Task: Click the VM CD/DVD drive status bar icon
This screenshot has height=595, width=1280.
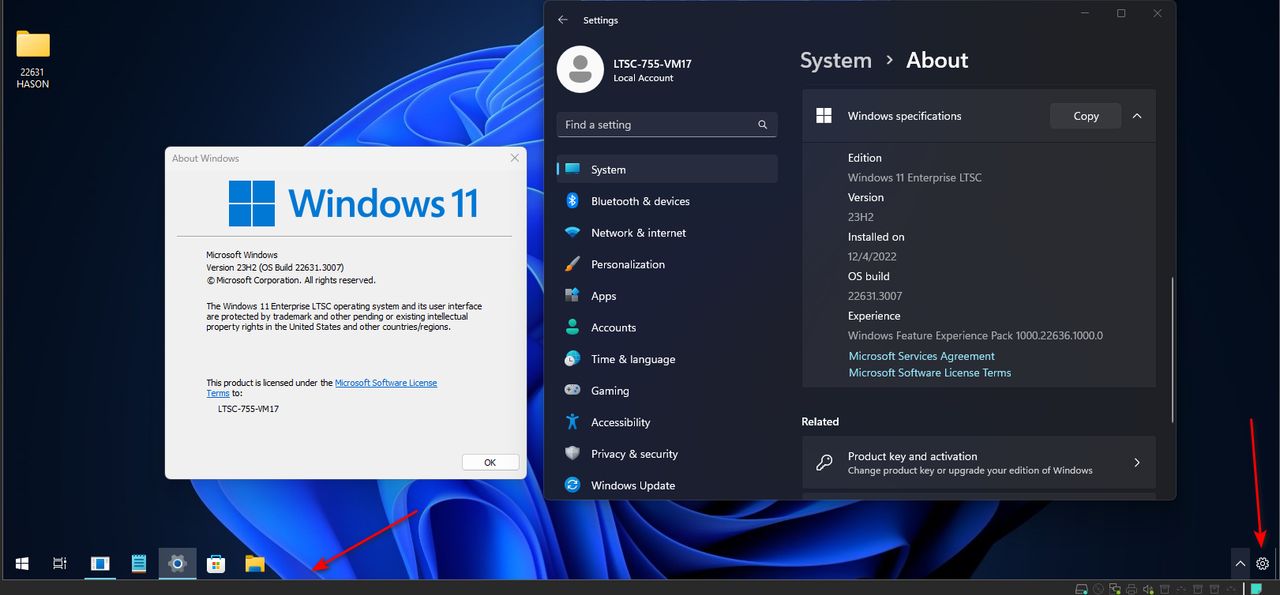Action: tap(1098, 589)
